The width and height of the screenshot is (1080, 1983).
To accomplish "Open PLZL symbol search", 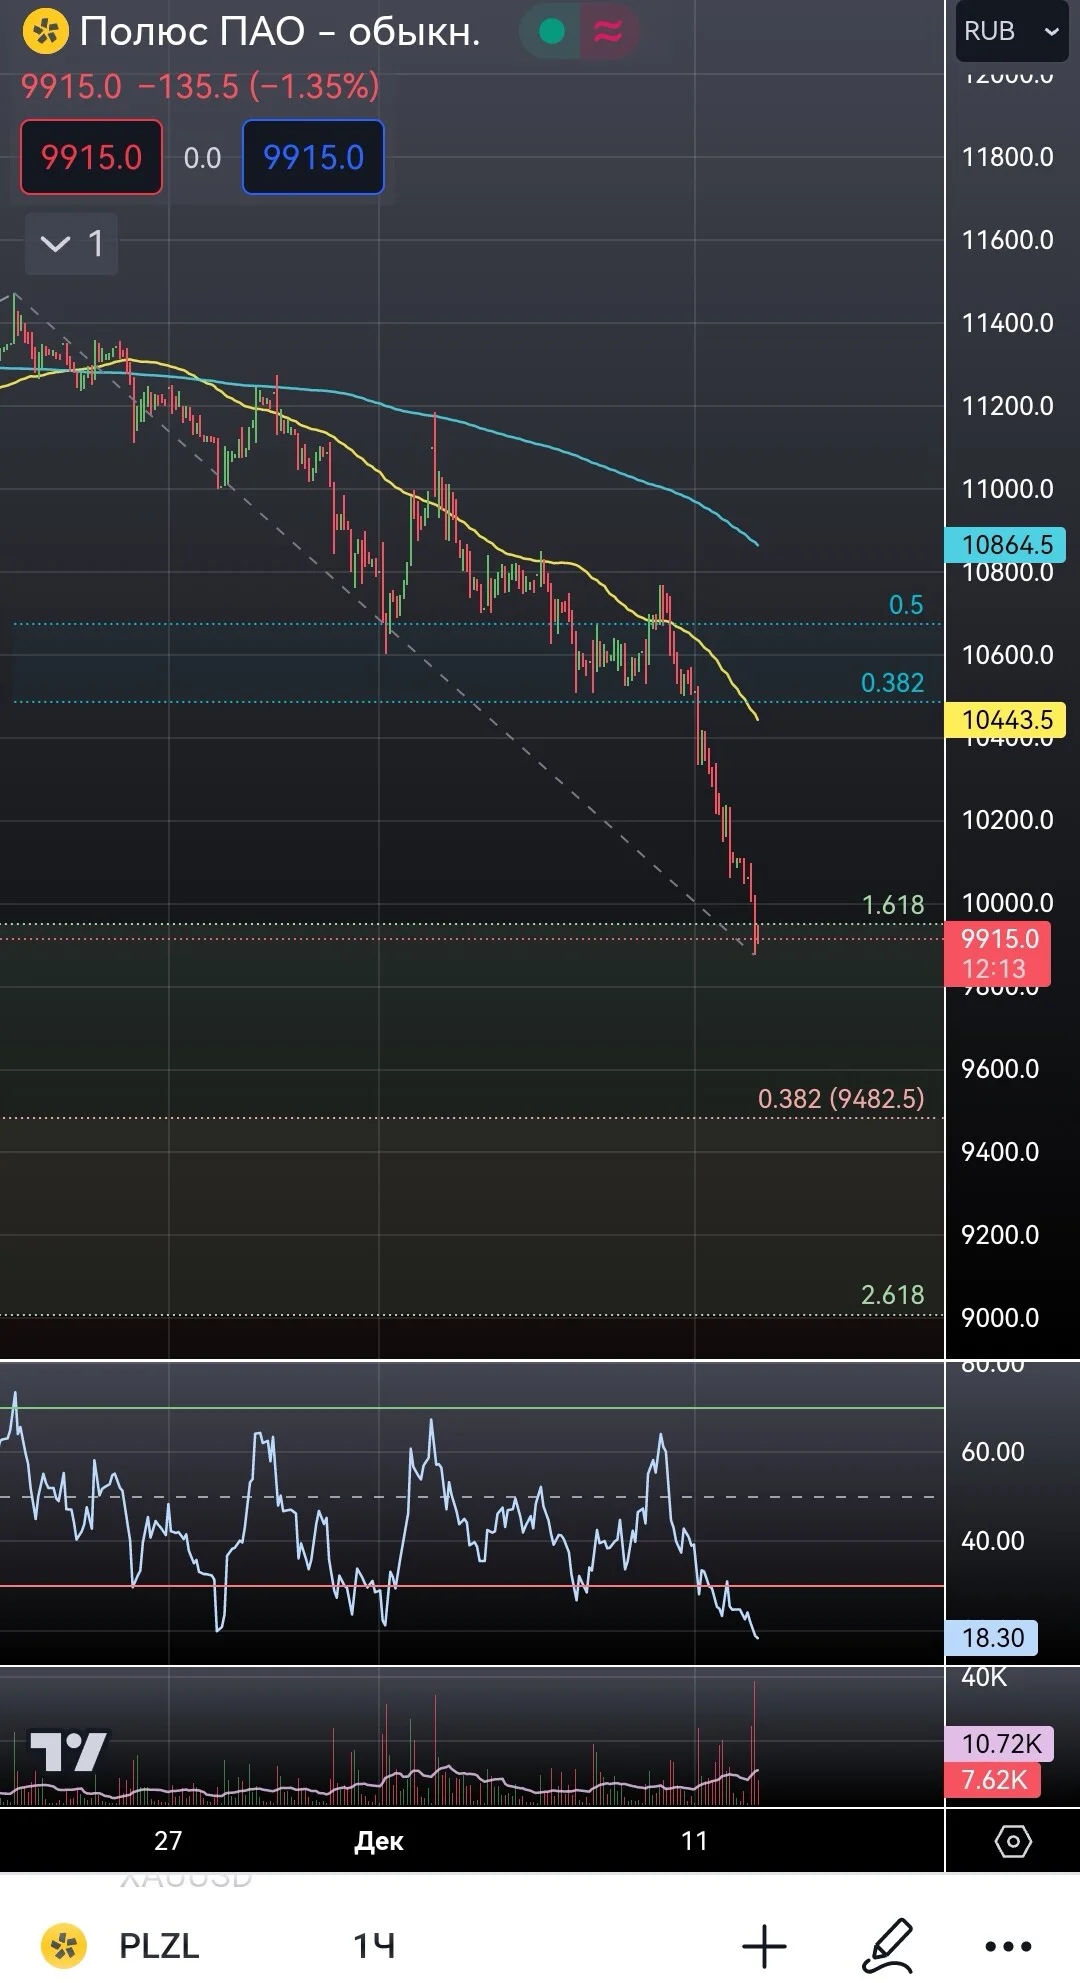I will coord(159,1945).
